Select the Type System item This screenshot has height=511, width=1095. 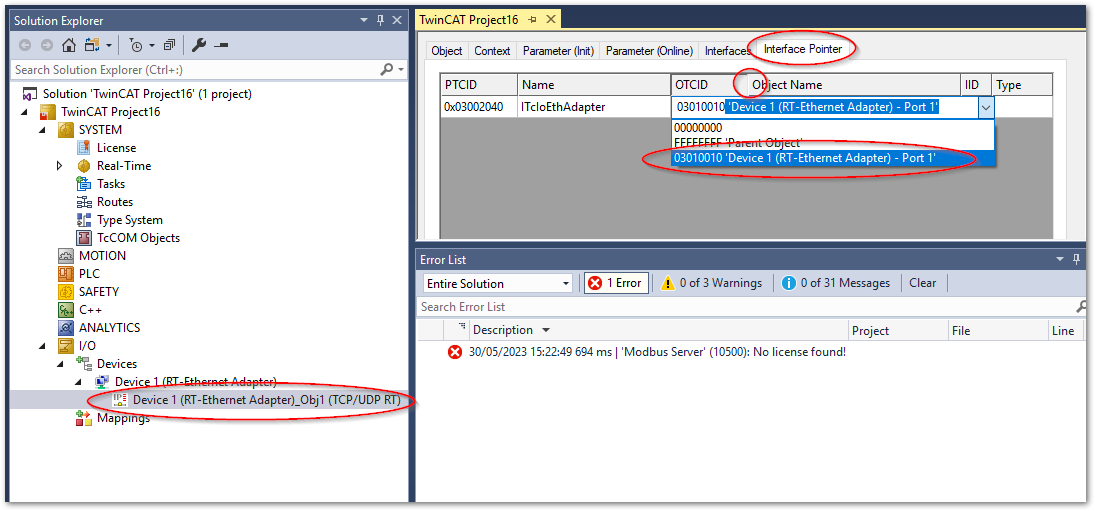pyautogui.click(x=129, y=220)
